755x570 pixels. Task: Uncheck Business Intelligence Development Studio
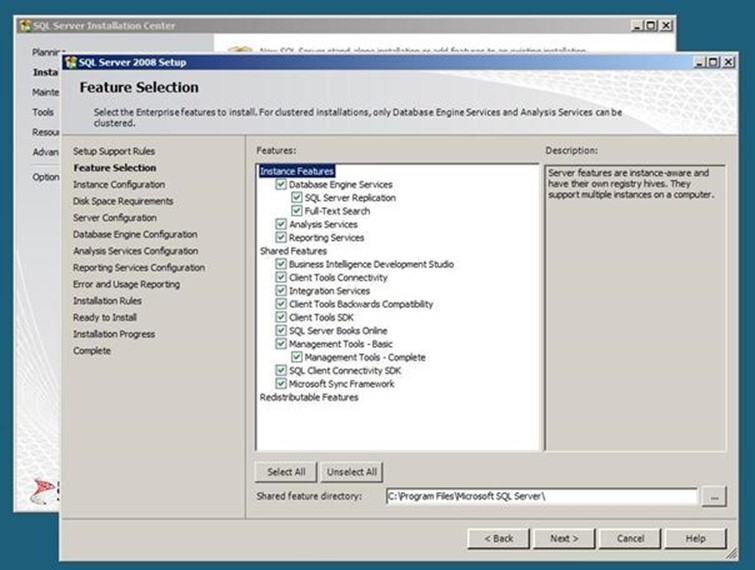[281, 264]
